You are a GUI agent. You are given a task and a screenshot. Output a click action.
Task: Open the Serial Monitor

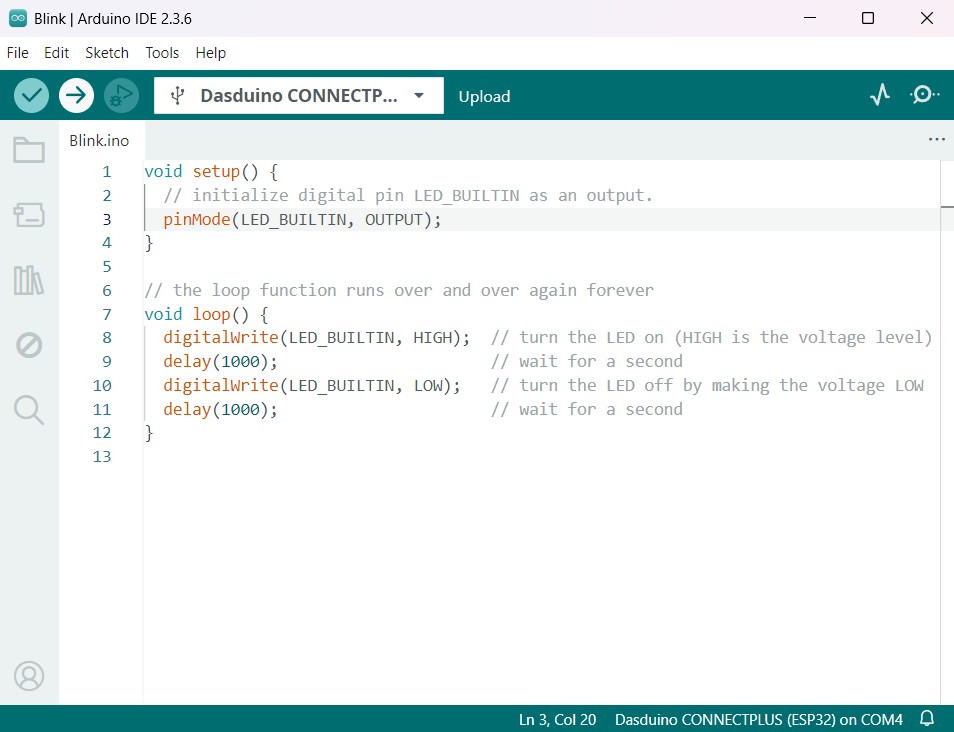coord(923,95)
